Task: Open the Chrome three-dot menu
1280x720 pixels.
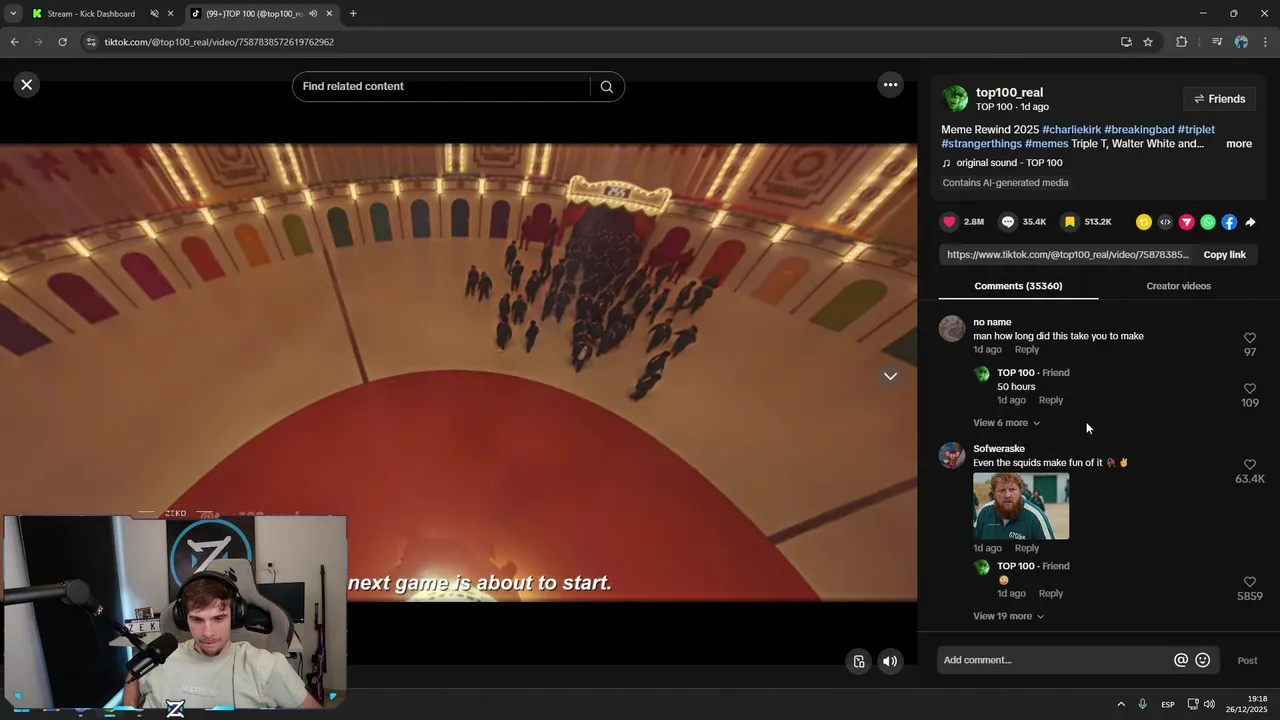Action: (1266, 42)
